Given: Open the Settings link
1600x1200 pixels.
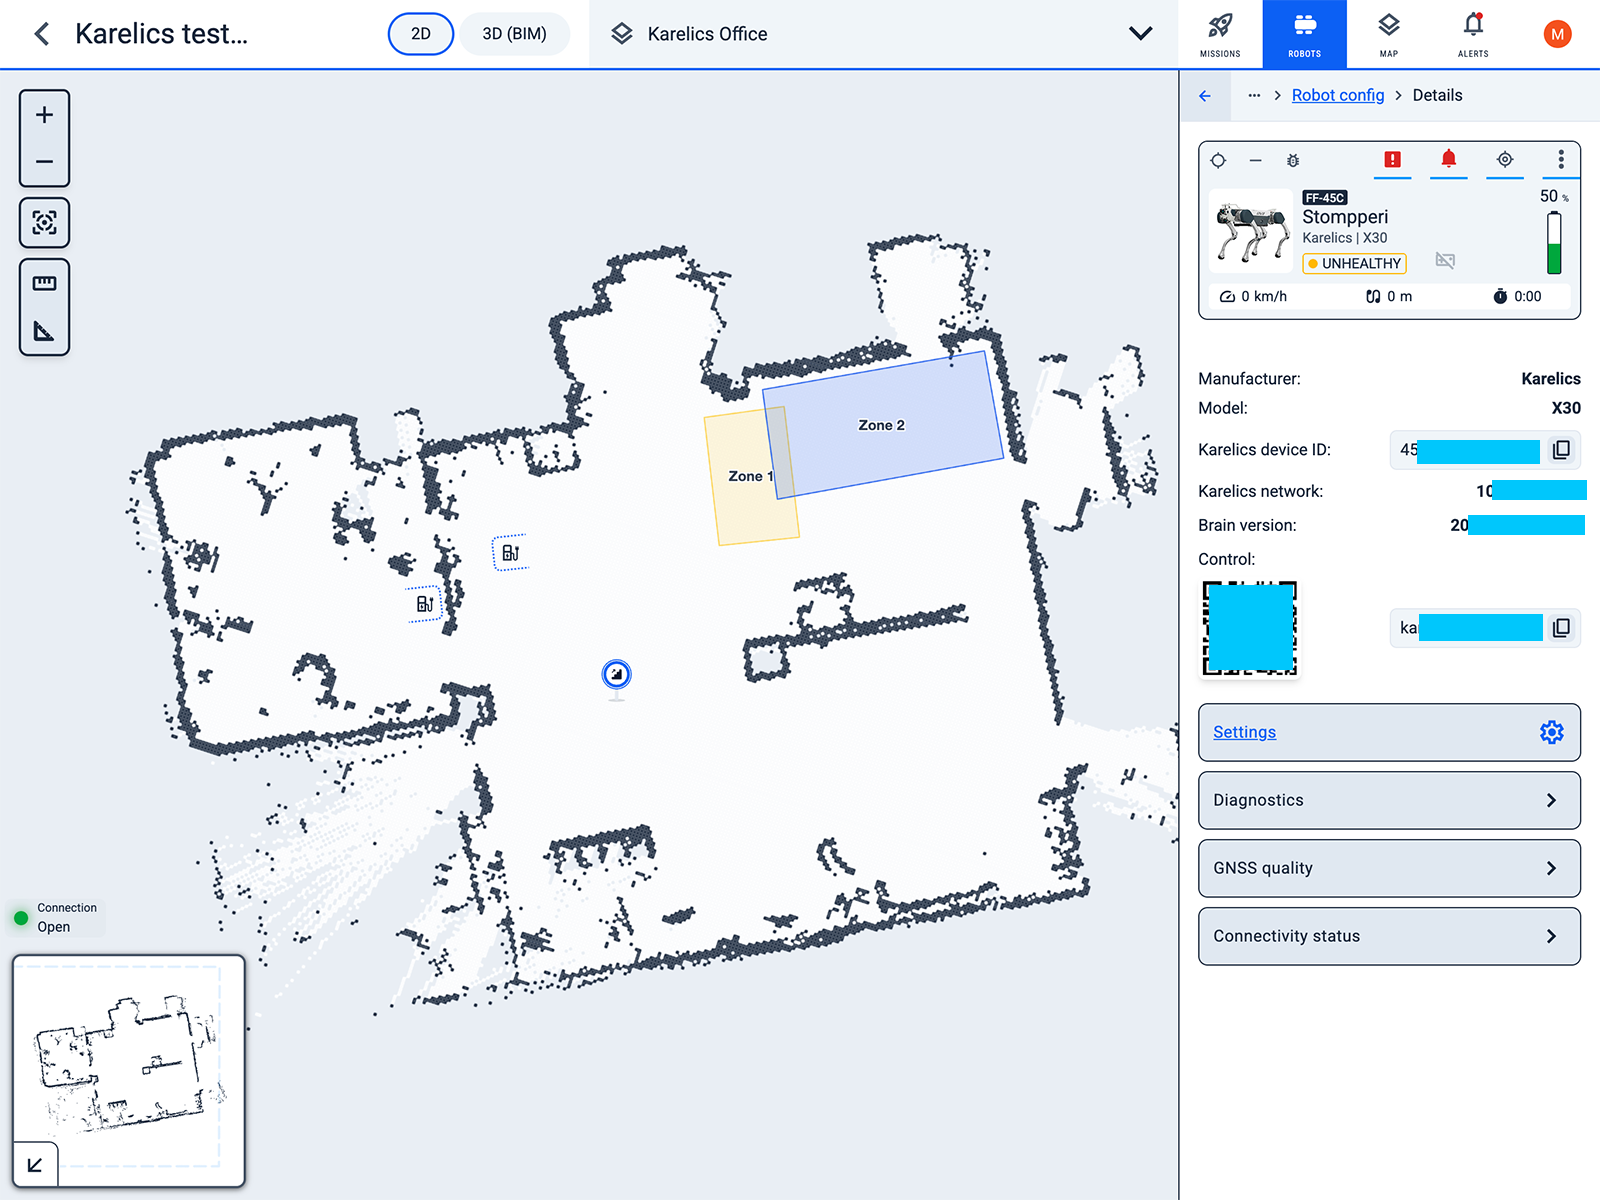Looking at the screenshot, I should coord(1244,732).
